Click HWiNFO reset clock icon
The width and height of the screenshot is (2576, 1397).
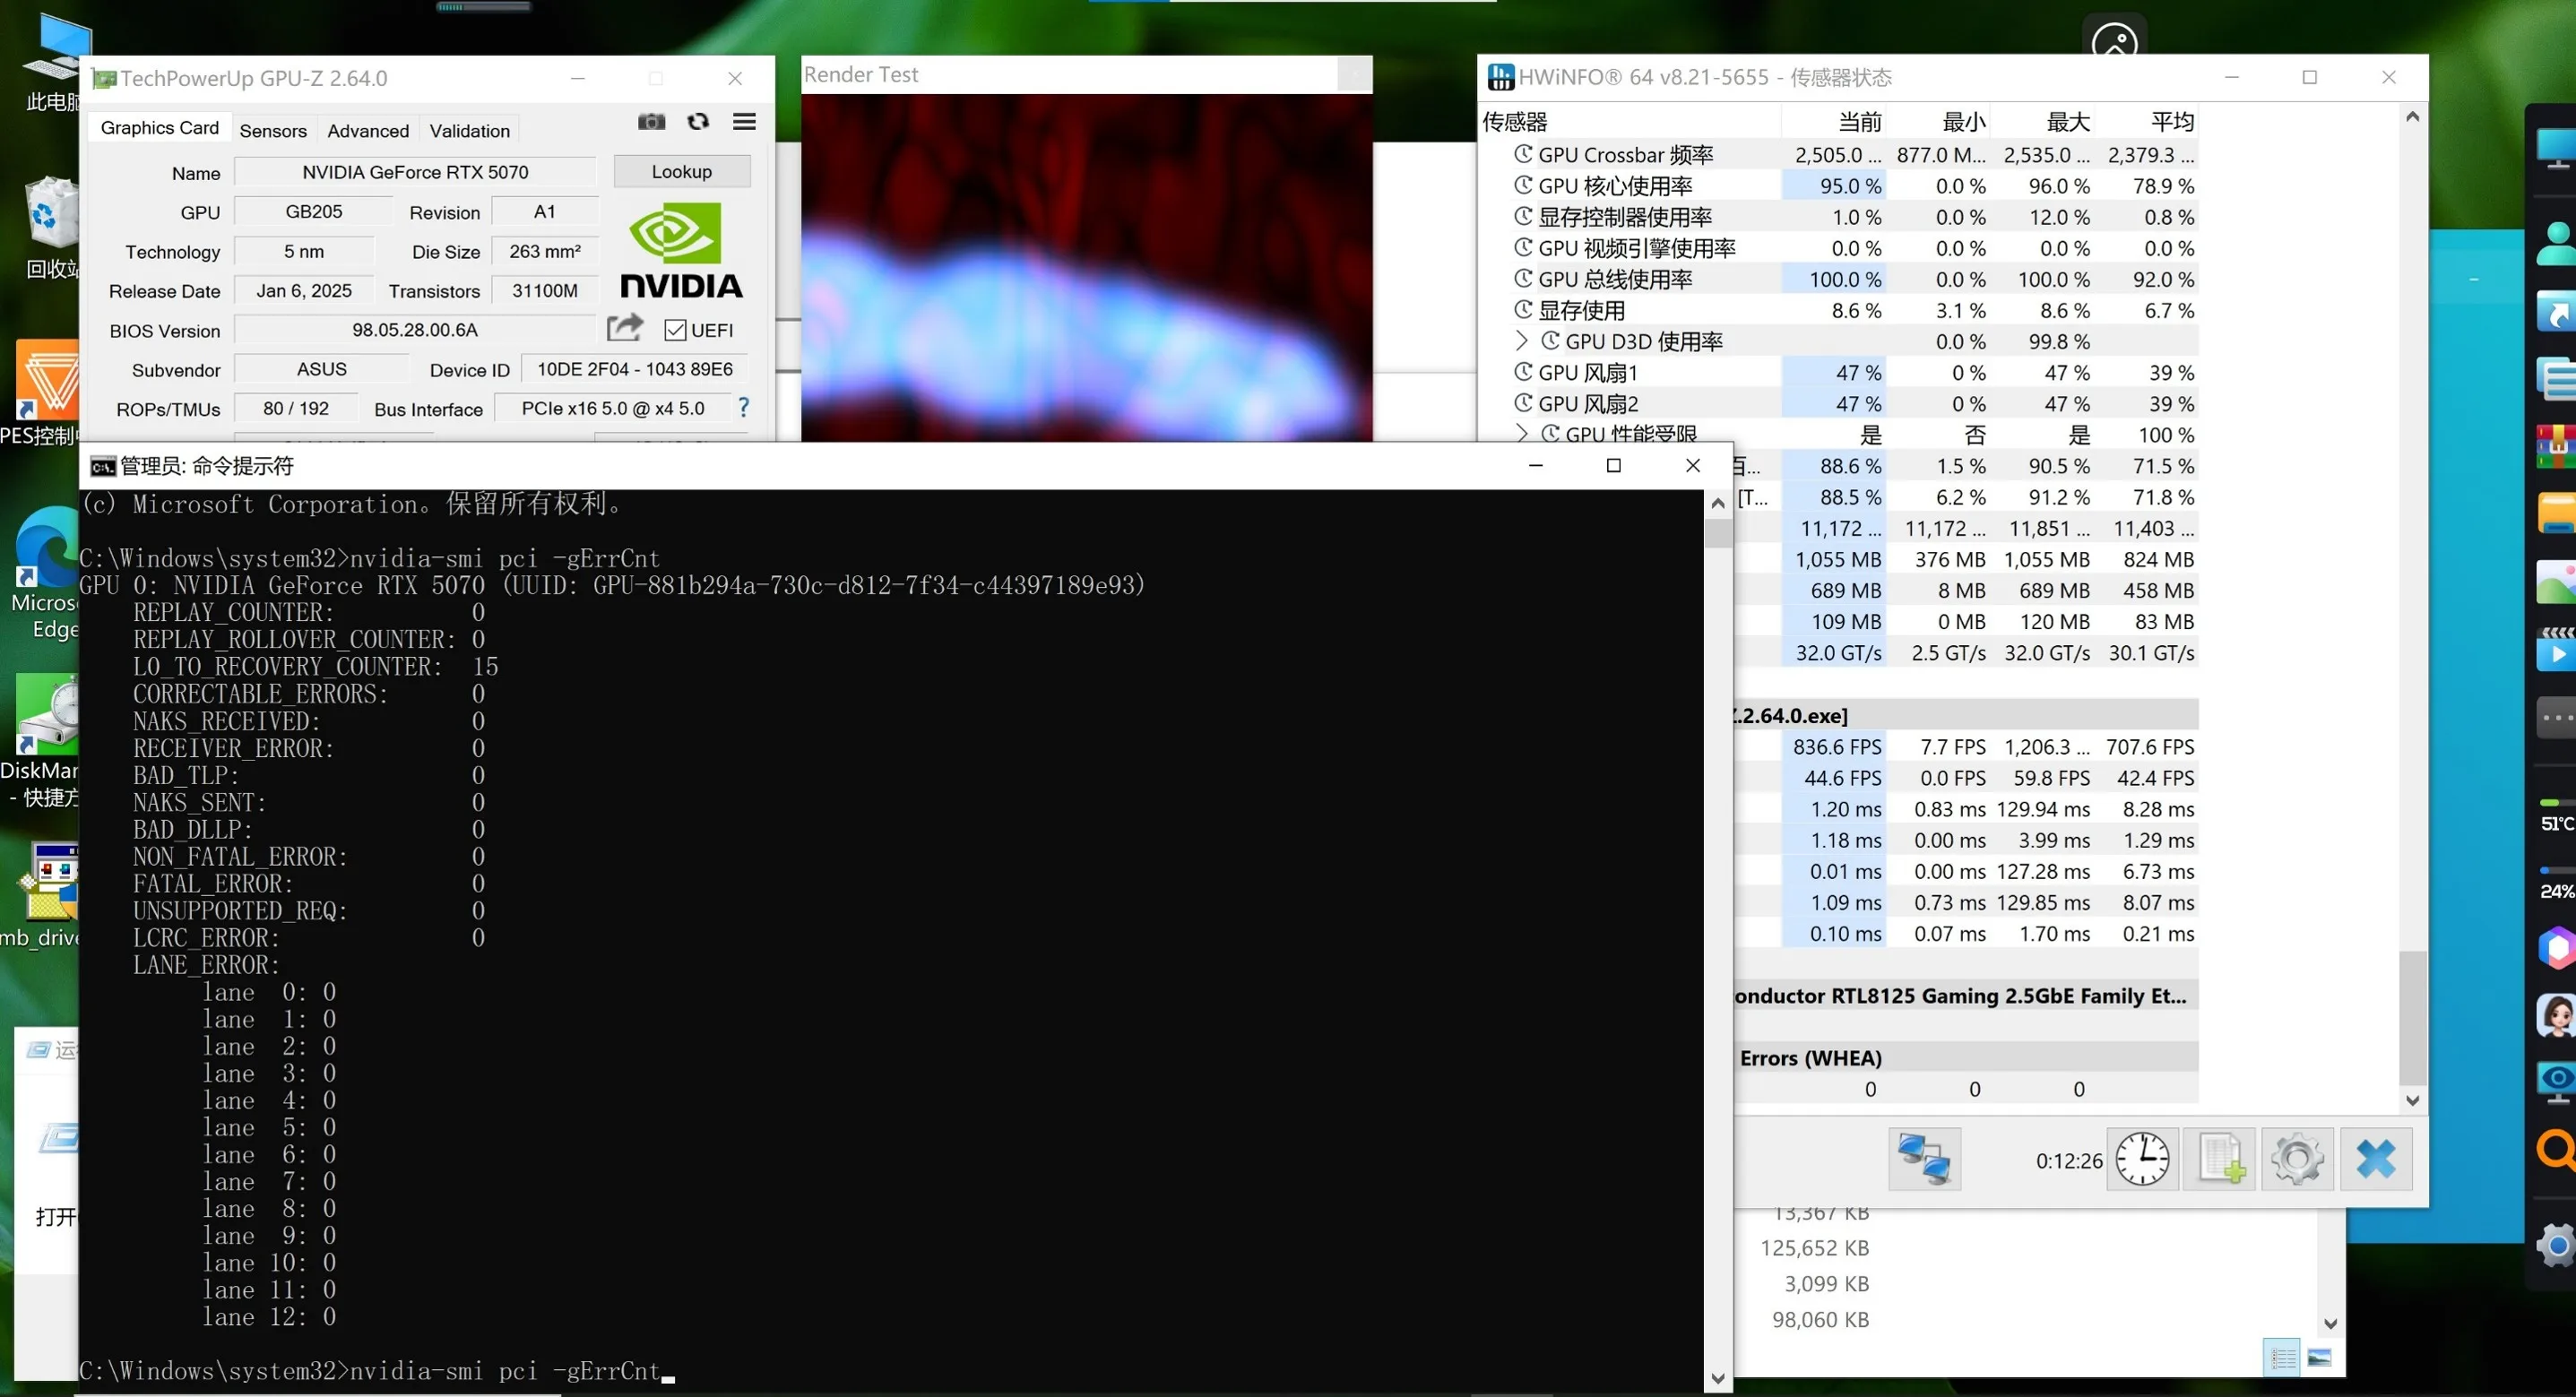pos(2142,1160)
